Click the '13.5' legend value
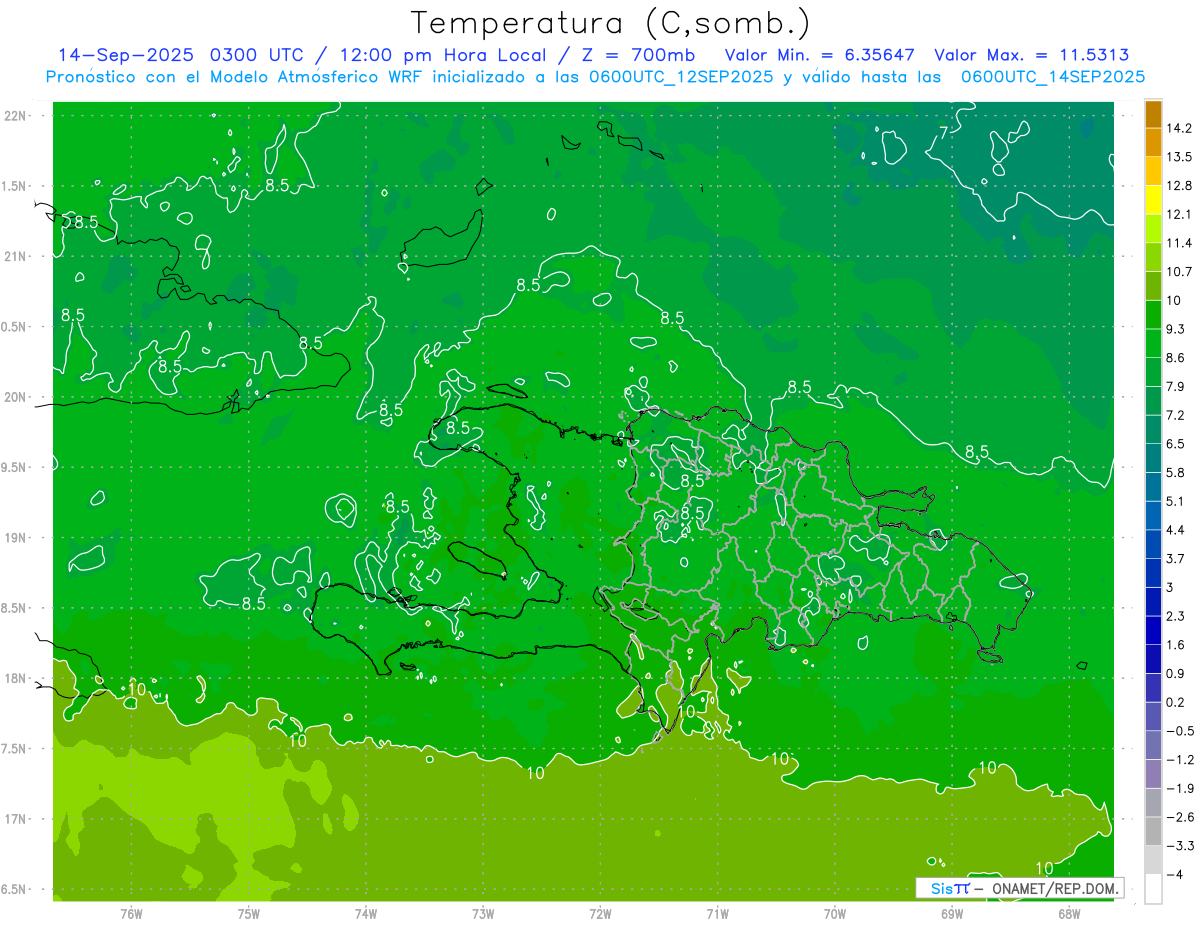The image size is (1200, 927). point(1180,157)
